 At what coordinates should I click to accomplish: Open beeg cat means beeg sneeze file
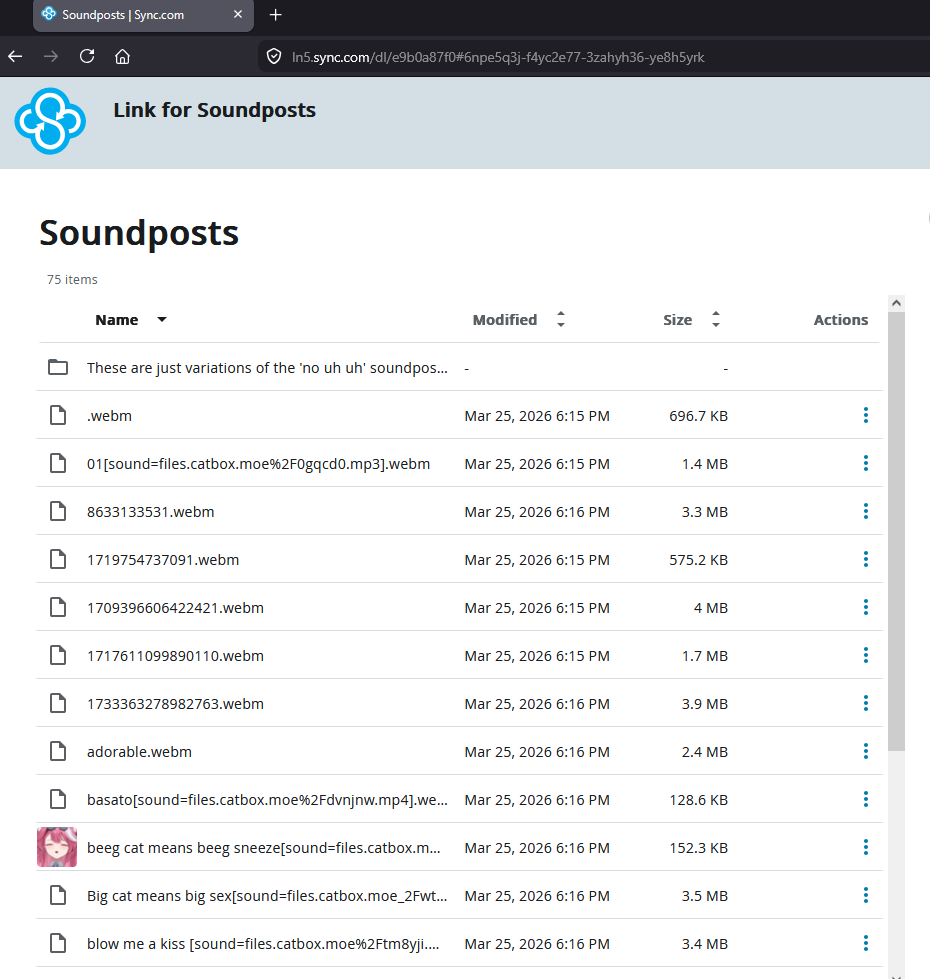[x=263, y=849]
